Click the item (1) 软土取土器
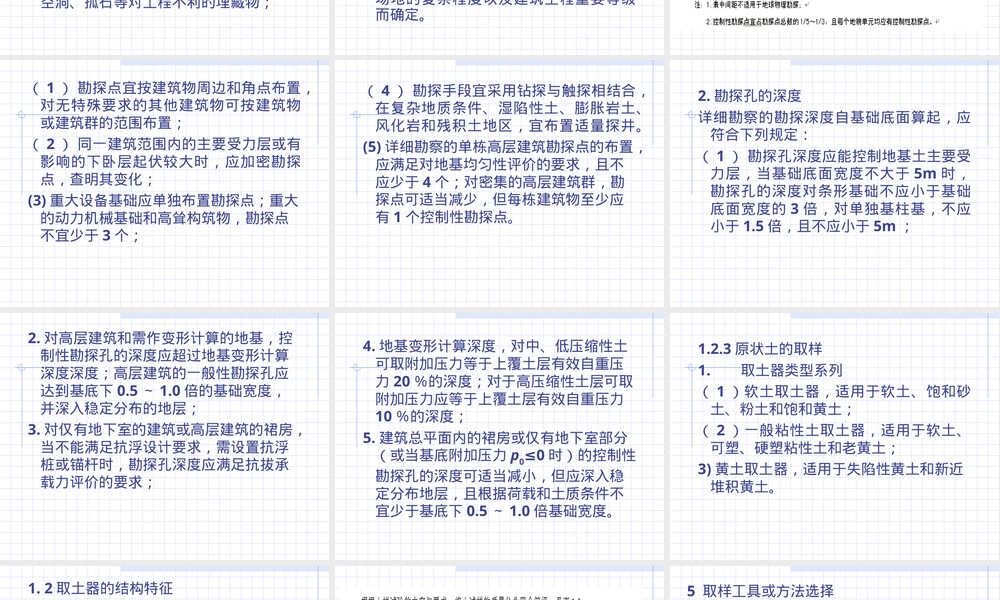The width and height of the screenshot is (1000, 600). pos(835,400)
